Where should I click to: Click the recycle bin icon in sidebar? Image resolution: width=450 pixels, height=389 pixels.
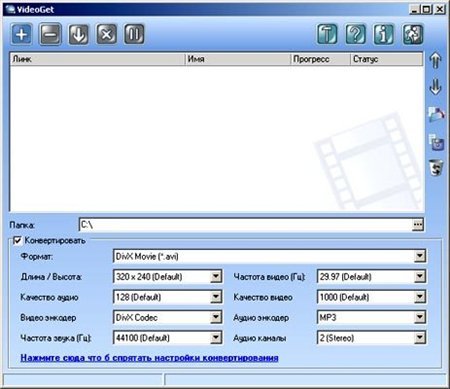click(436, 168)
